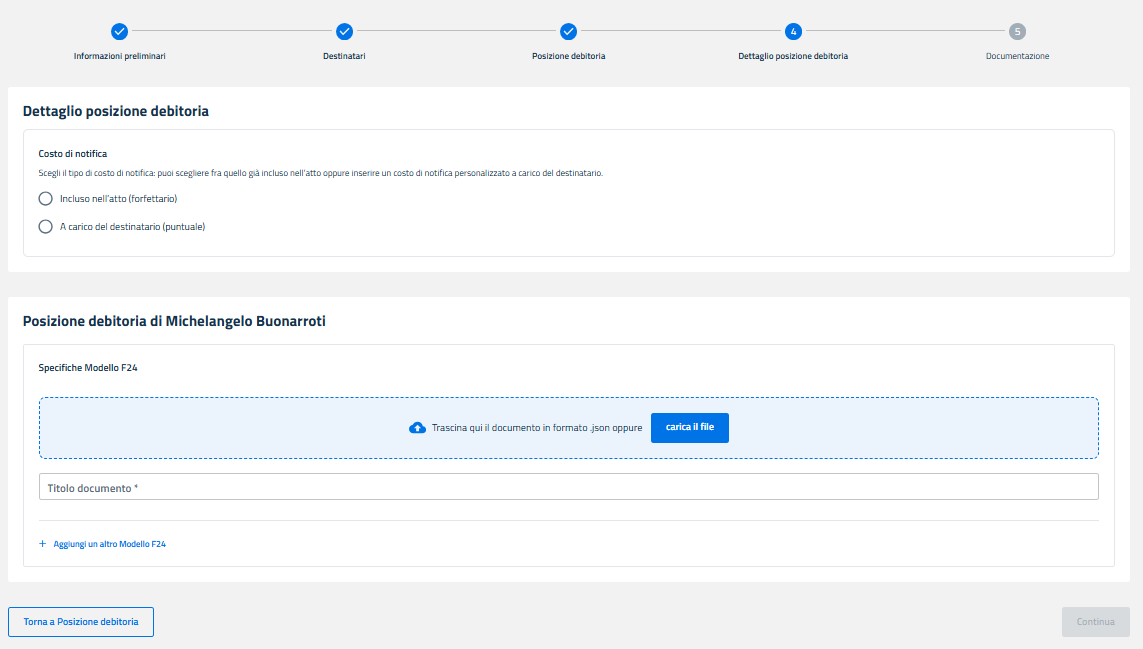The image size is (1143, 649).
Task: Click the completed Informazioni preliminari checkmark icon
Action: pos(119,31)
